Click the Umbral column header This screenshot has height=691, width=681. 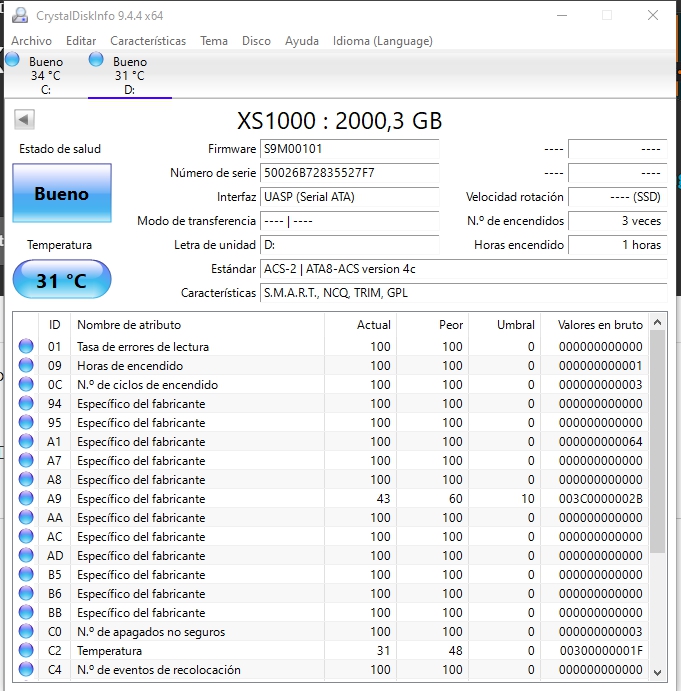tap(505, 325)
